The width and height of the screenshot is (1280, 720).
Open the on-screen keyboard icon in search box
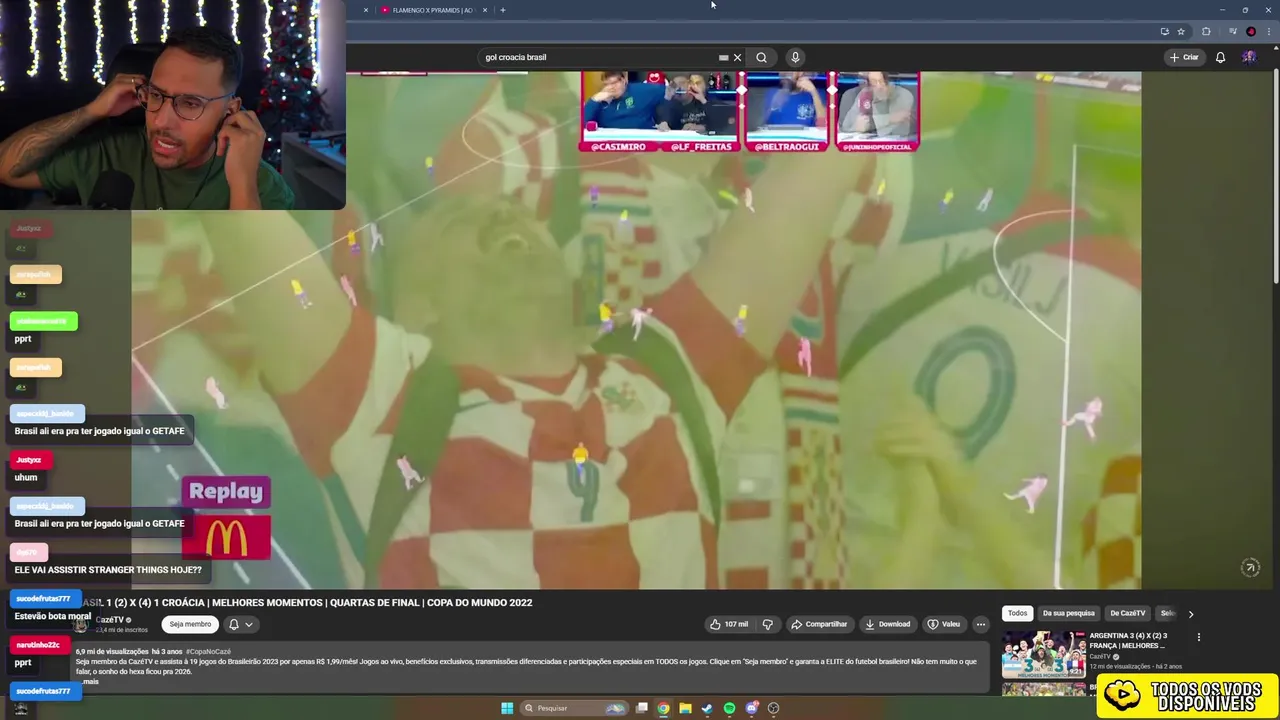click(723, 57)
